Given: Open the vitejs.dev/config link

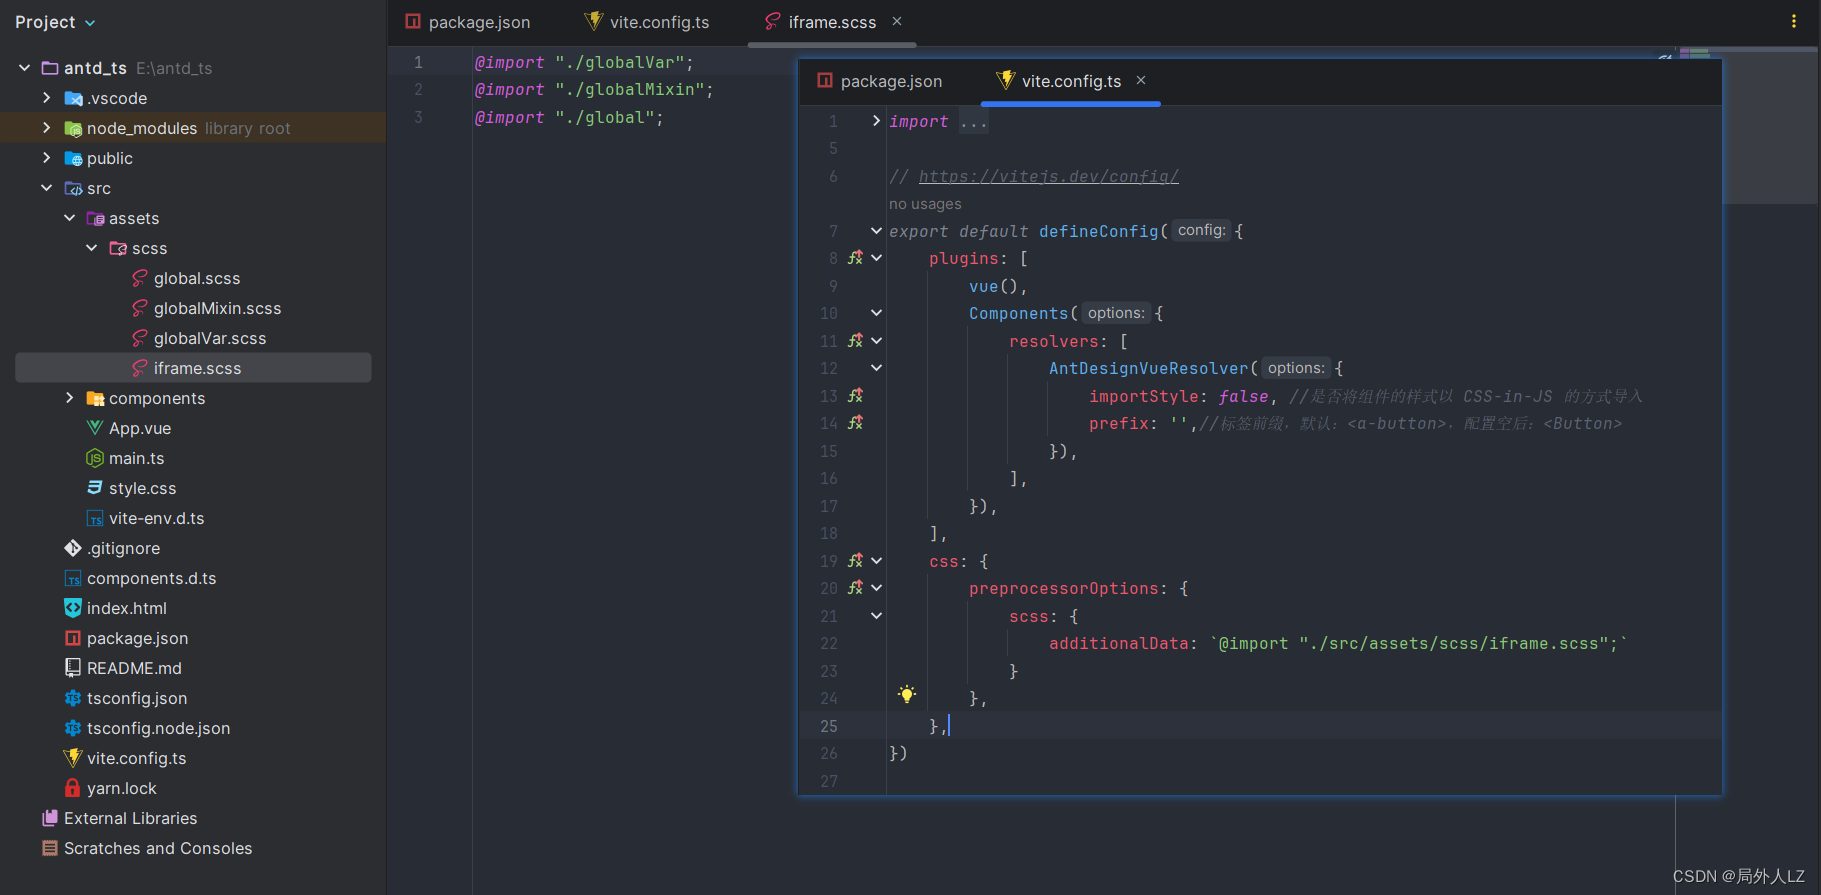Looking at the screenshot, I should [1048, 176].
